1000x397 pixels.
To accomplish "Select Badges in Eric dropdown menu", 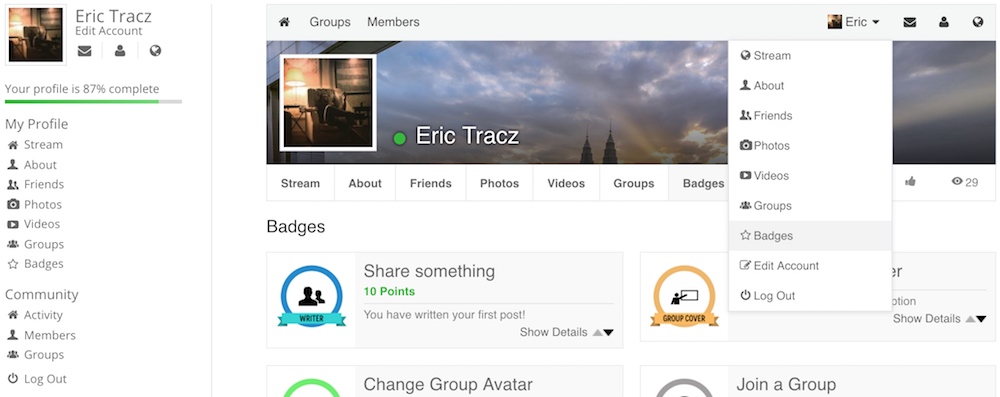I will point(810,236).
